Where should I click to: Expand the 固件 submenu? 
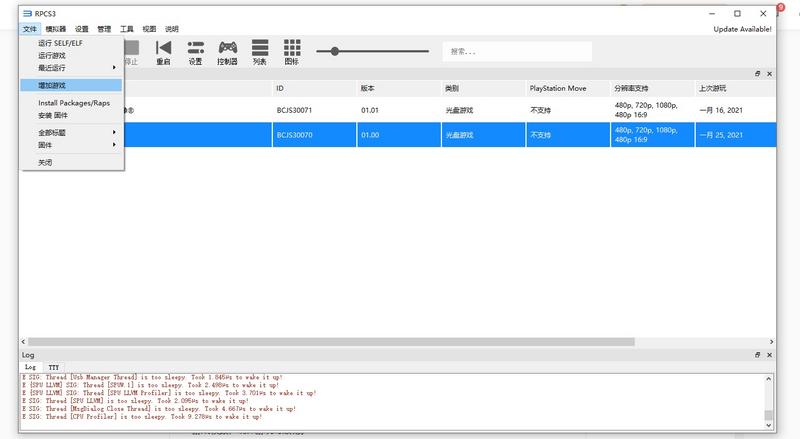tap(71, 145)
